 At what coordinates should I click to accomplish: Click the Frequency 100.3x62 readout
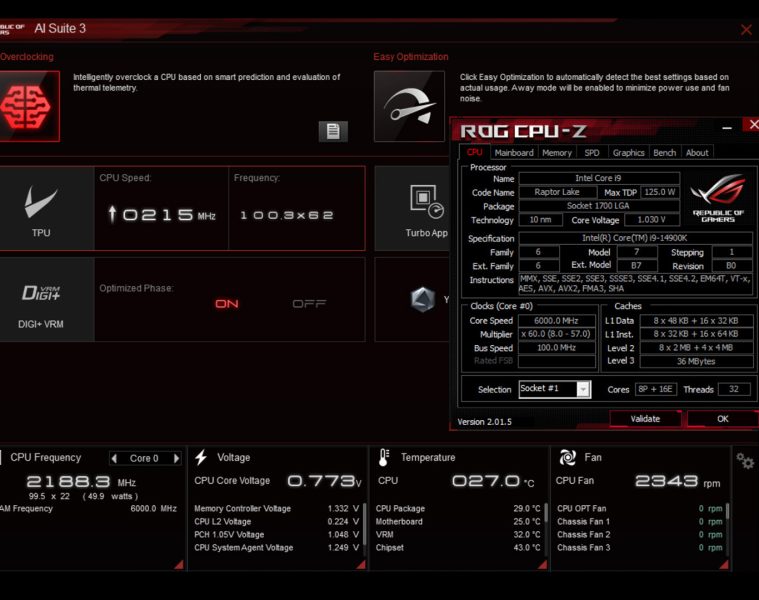[x=287, y=215]
